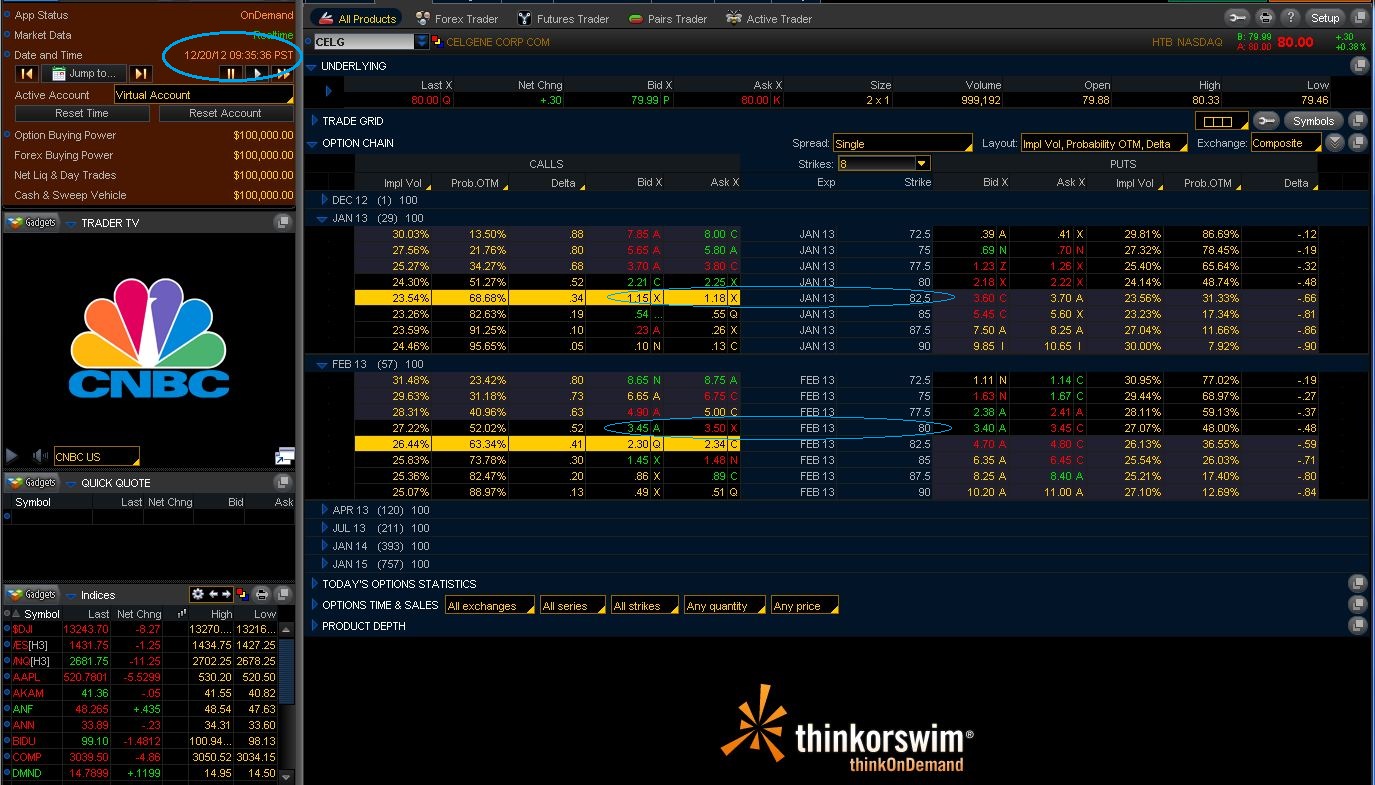
Task: Switch to the Forex Trader tab
Action: point(457,18)
